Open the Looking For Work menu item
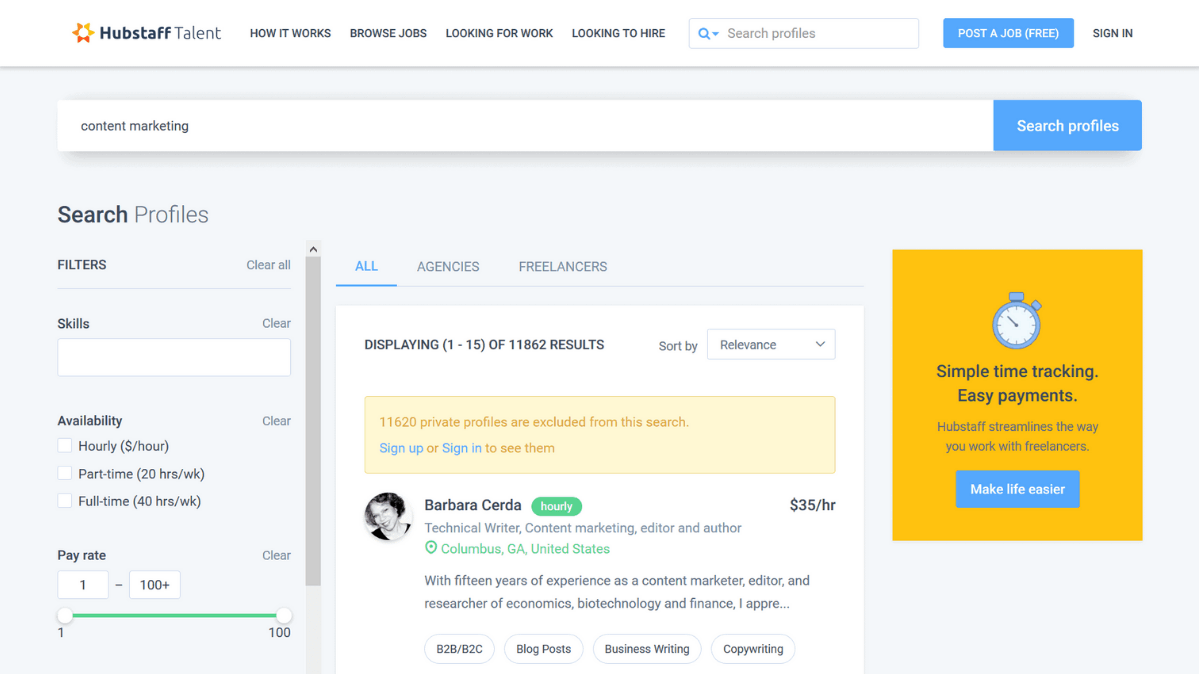The width and height of the screenshot is (1199, 674). point(499,34)
